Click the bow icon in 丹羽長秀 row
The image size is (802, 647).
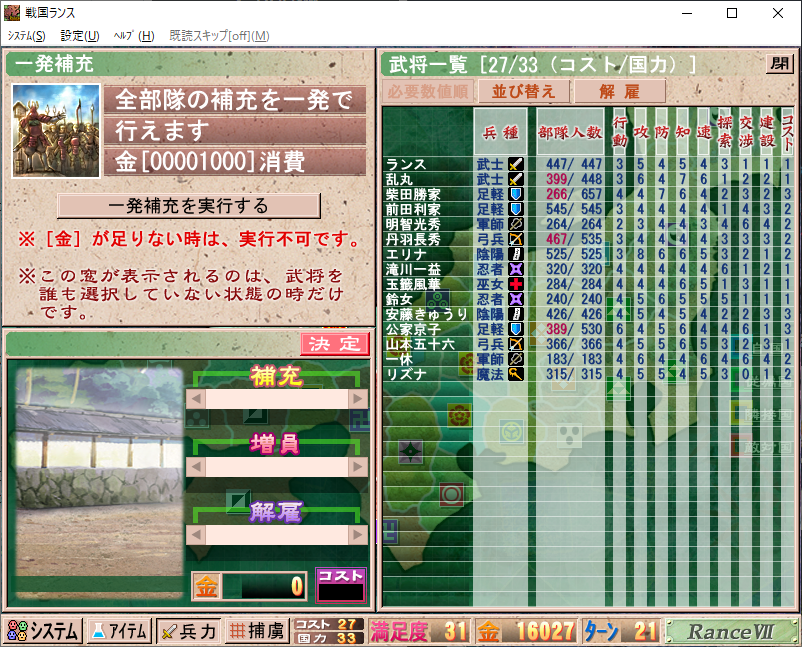click(516, 239)
